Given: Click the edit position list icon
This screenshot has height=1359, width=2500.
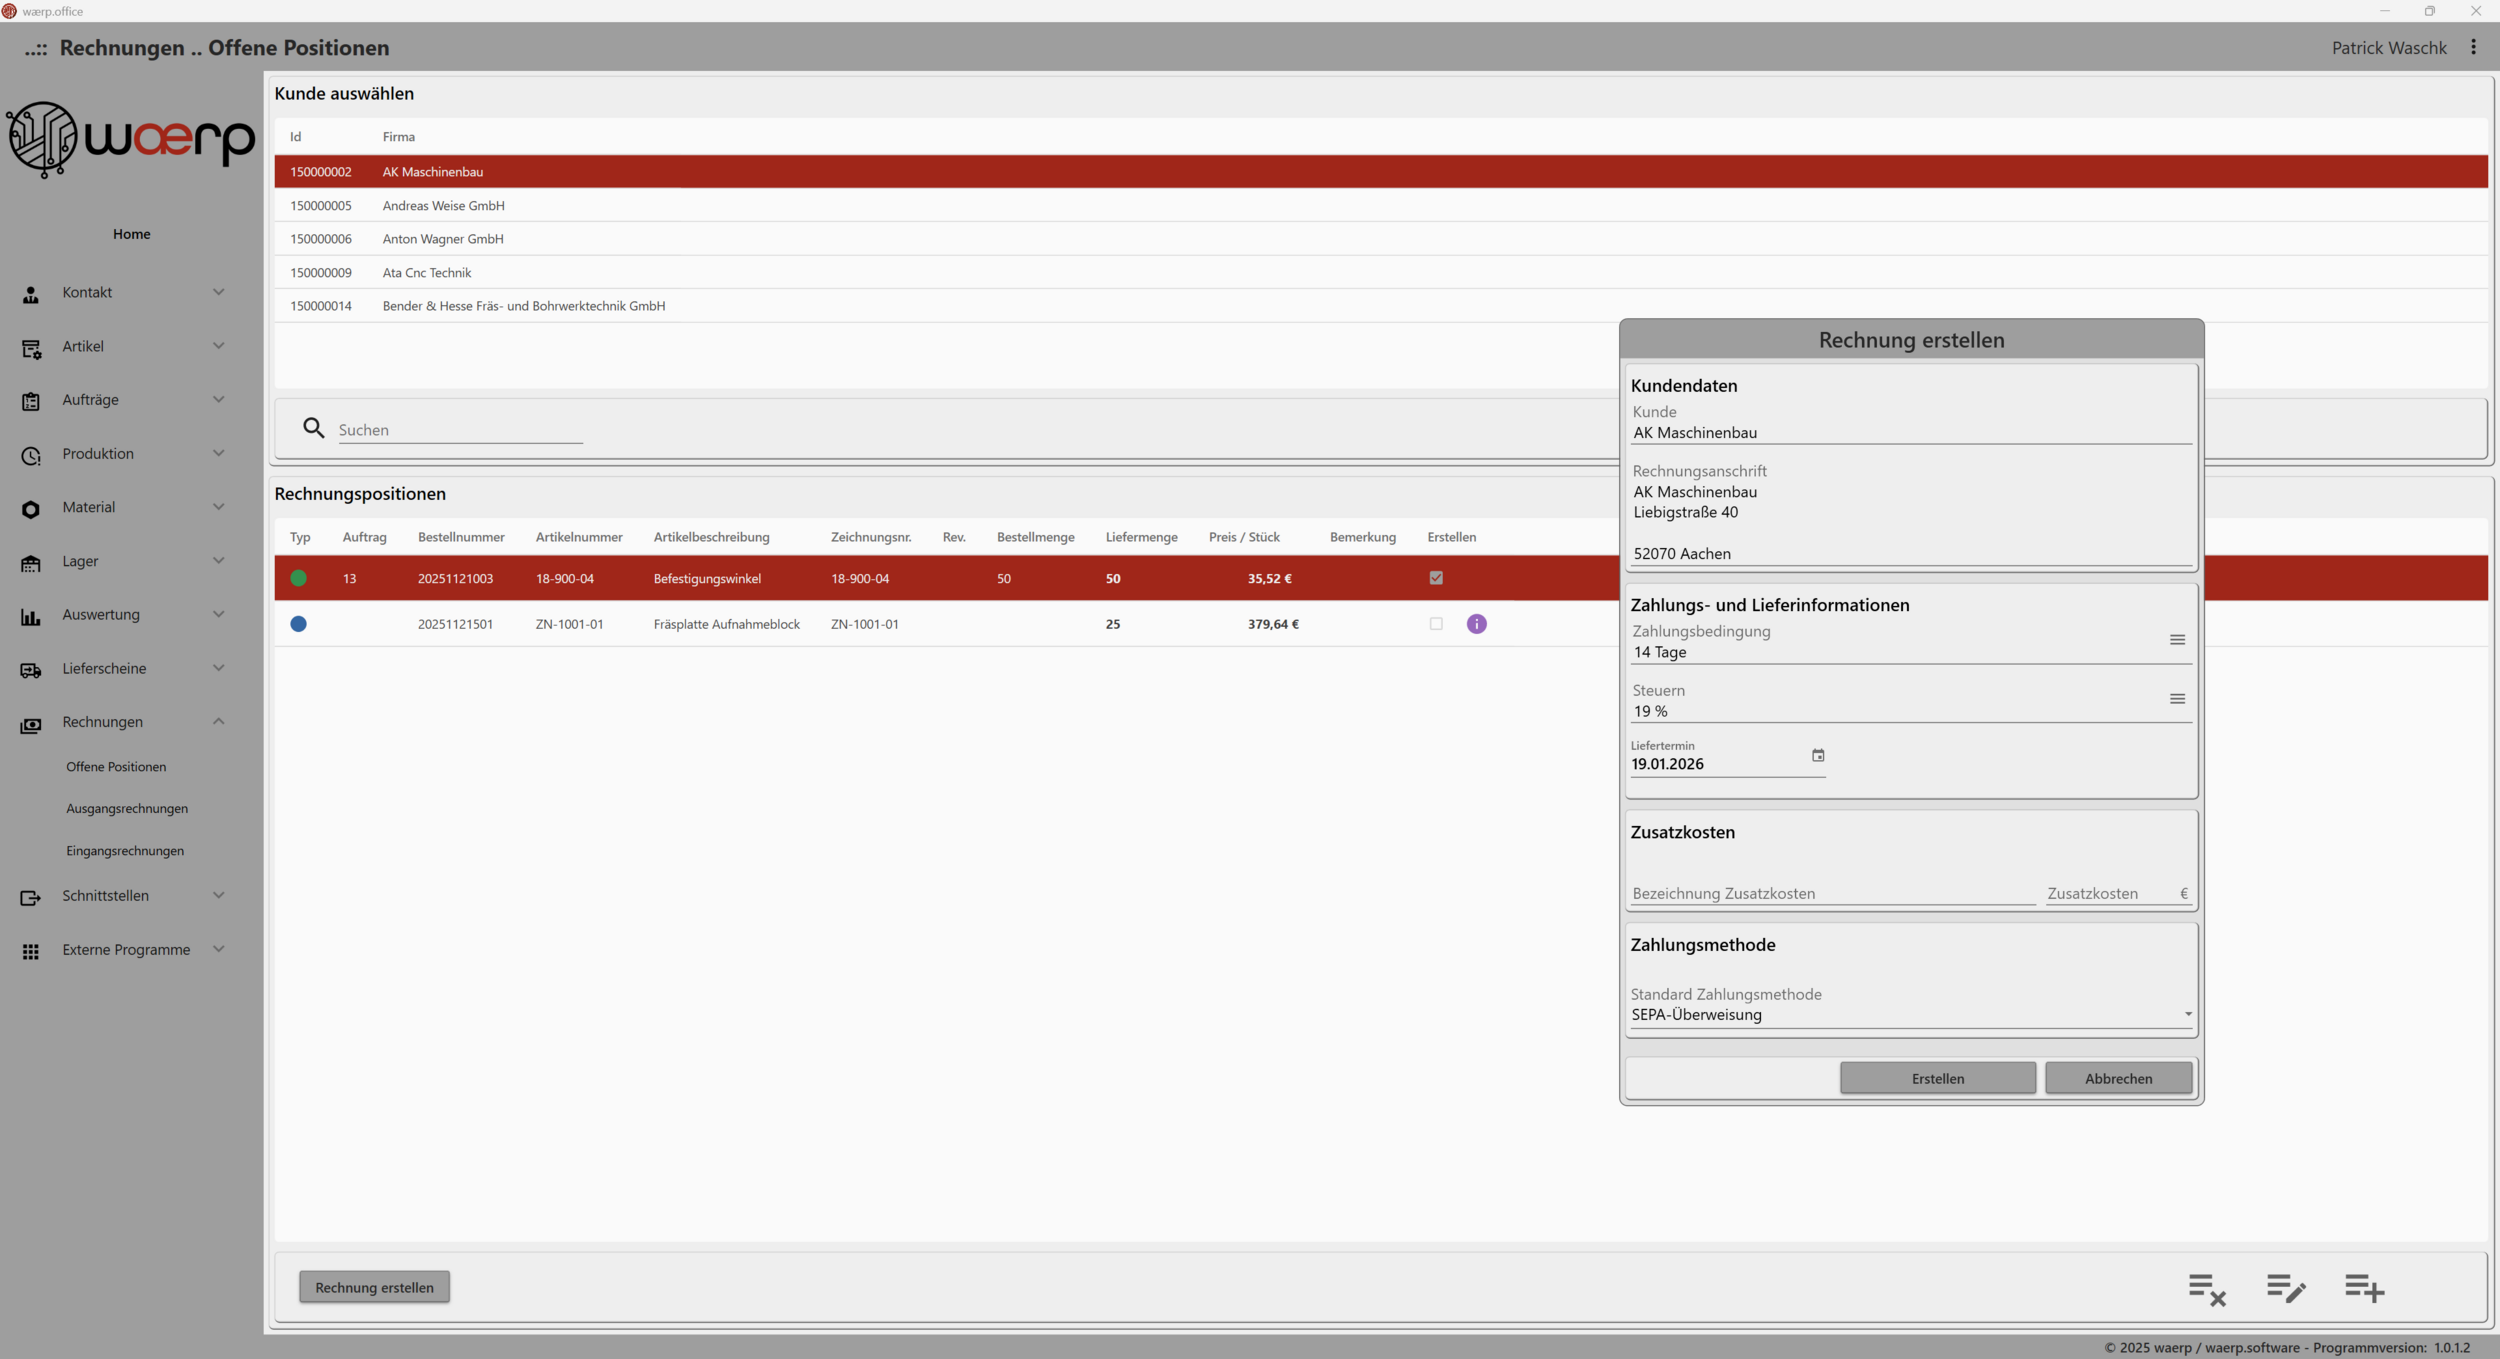Looking at the screenshot, I should pos(2285,1288).
